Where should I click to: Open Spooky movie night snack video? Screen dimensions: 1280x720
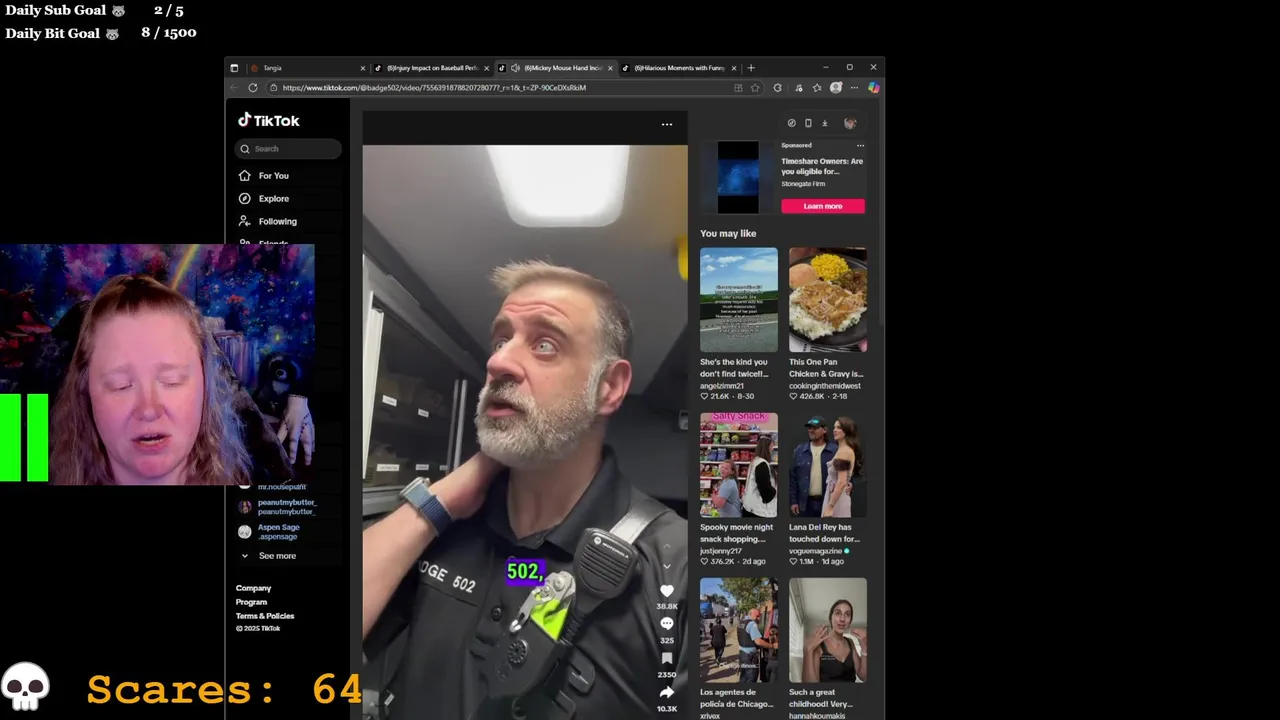tap(739, 465)
